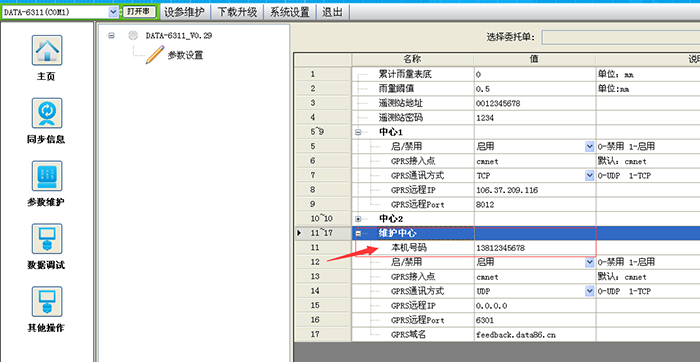Collapse the 中心1 group

[358, 133]
